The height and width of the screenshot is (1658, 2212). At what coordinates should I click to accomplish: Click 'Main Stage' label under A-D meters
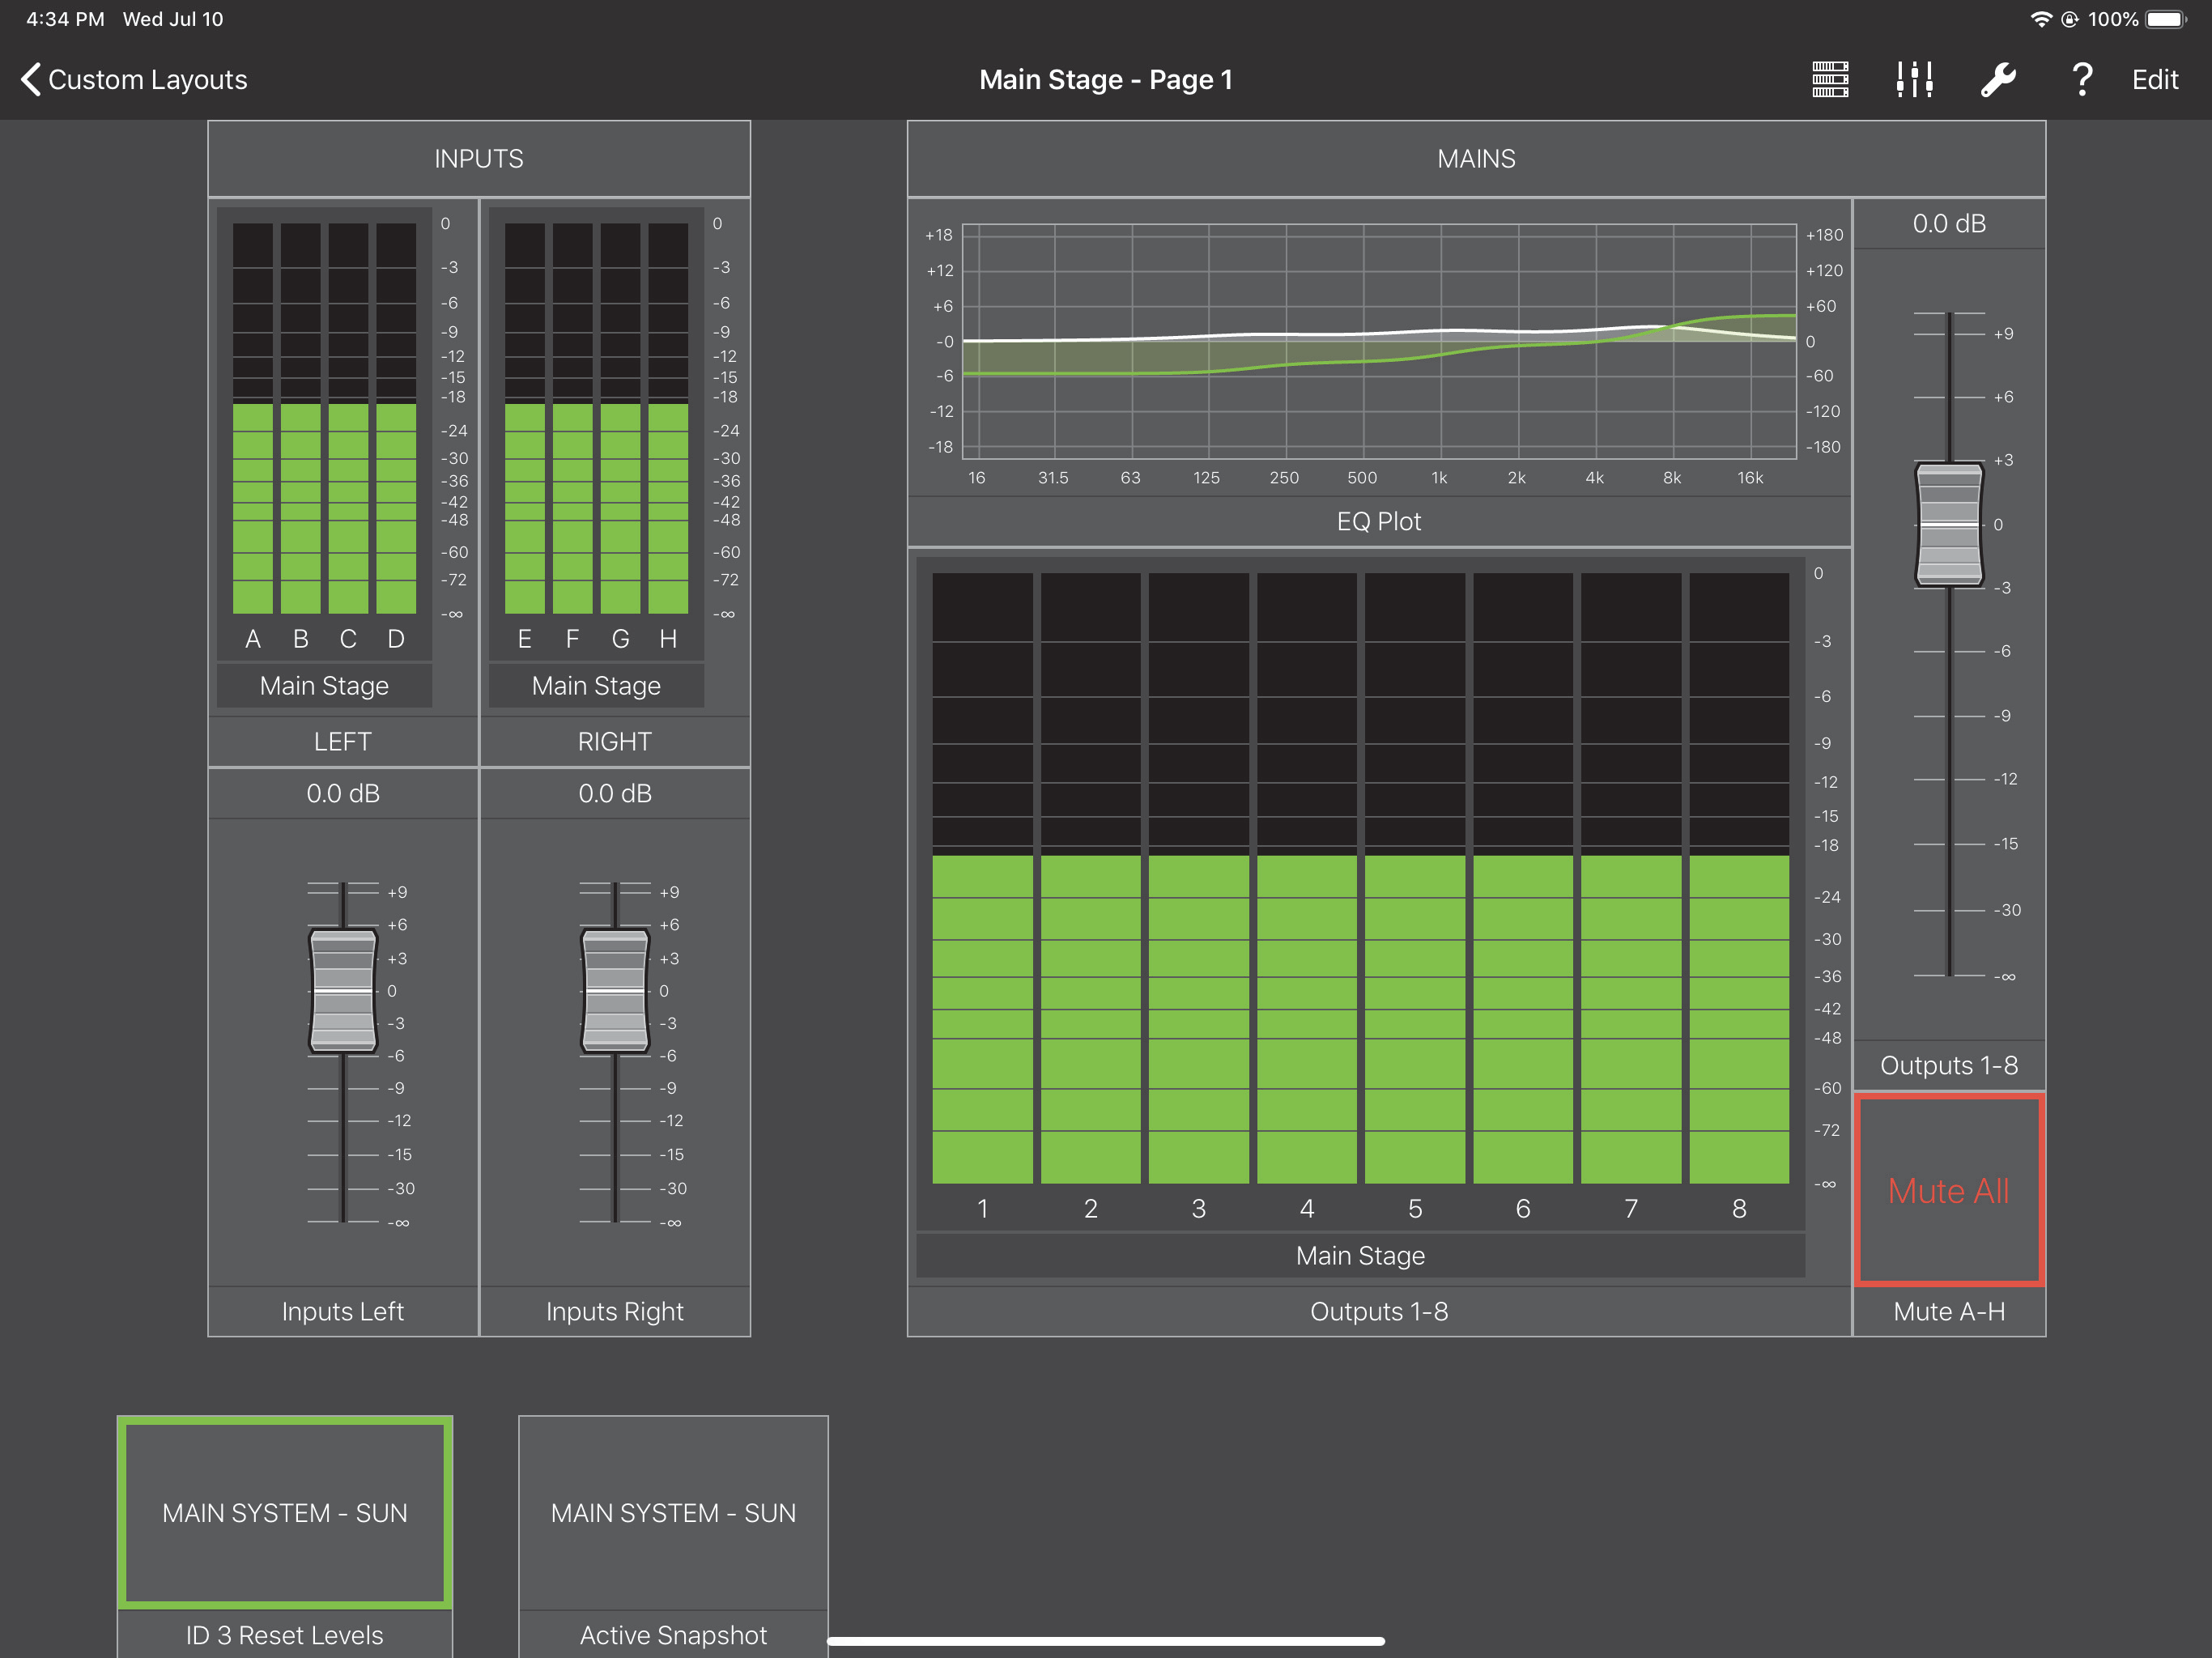(324, 685)
